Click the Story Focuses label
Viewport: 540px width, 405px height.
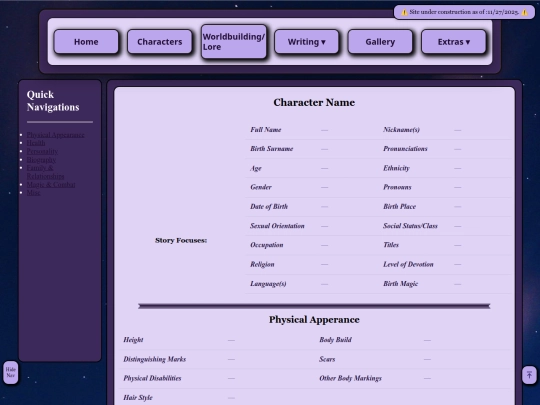point(181,240)
